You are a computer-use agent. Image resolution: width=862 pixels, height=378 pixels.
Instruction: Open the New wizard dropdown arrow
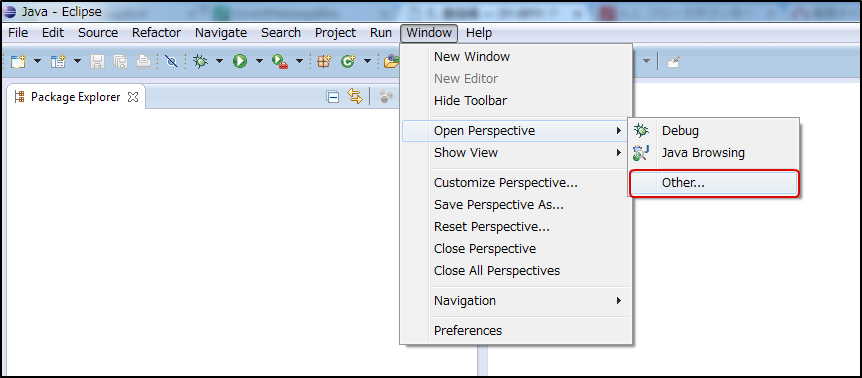[x=37, y=62]
